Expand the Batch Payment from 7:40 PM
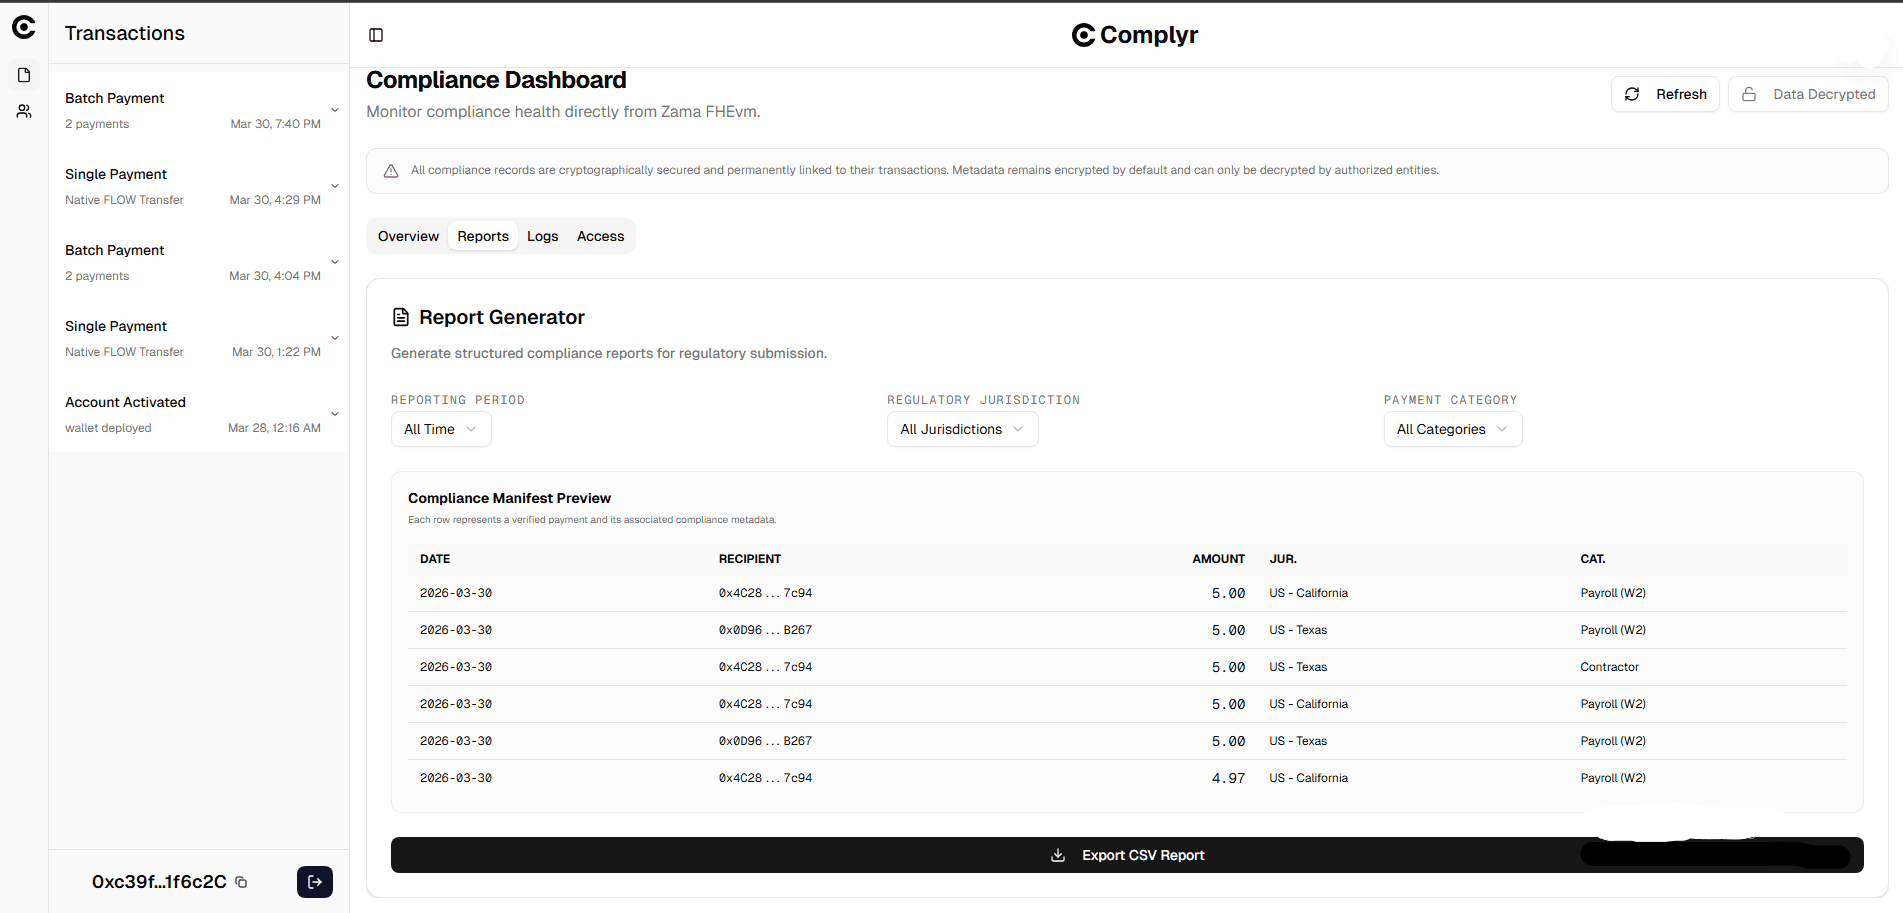Viewport: 1903px width, 913px height. coord(334,110)
